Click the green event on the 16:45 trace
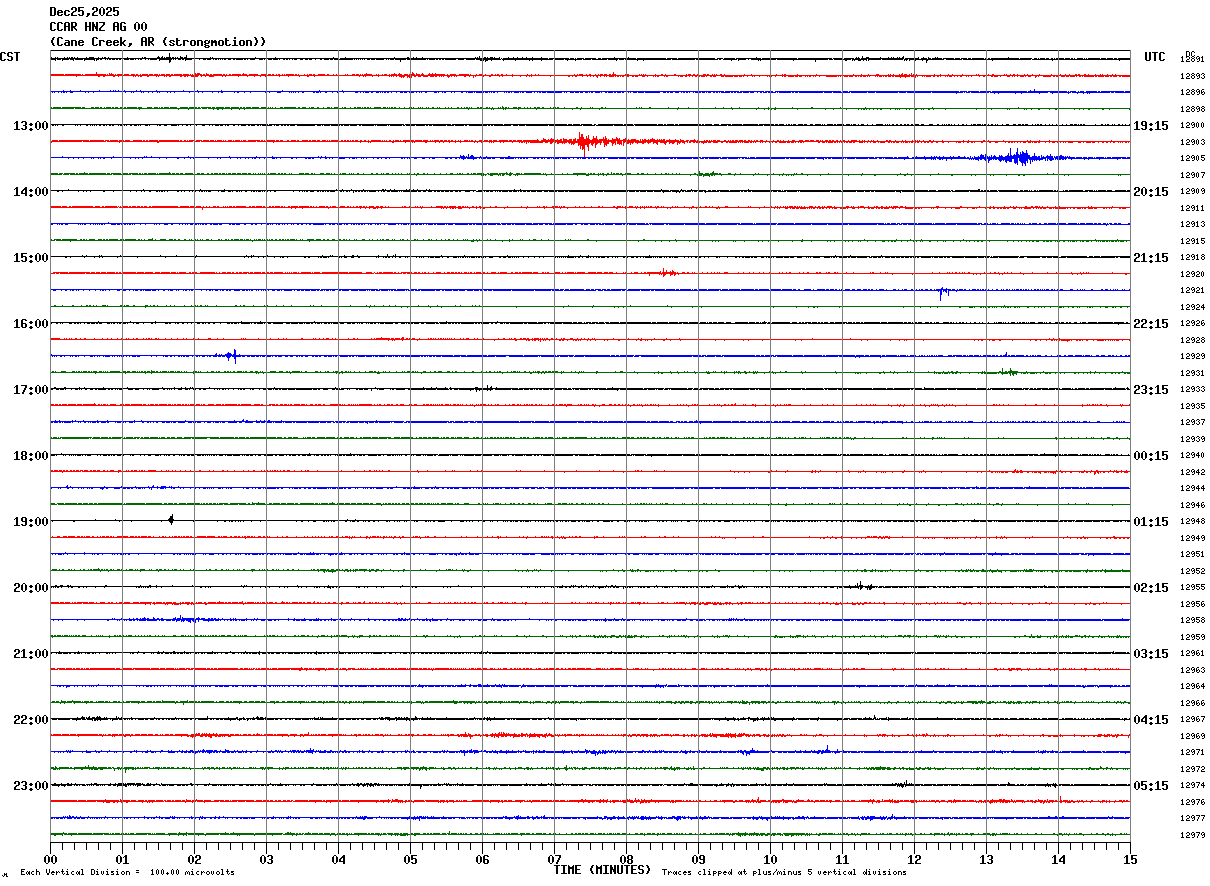 coord(1007,372)
